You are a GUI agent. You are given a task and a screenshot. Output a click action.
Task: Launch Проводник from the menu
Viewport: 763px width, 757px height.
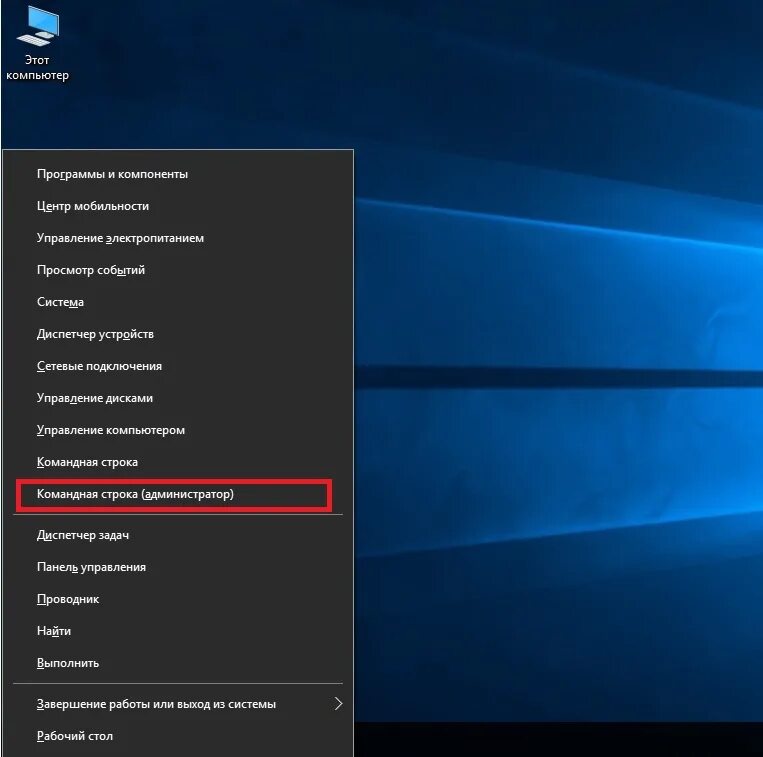[178, 599]
